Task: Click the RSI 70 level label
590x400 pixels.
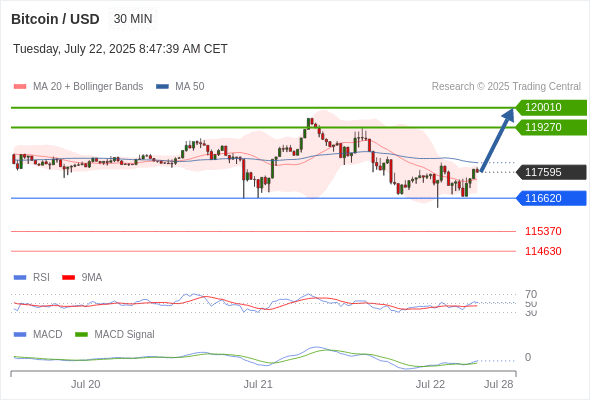Action: click(x=531, y=294)
